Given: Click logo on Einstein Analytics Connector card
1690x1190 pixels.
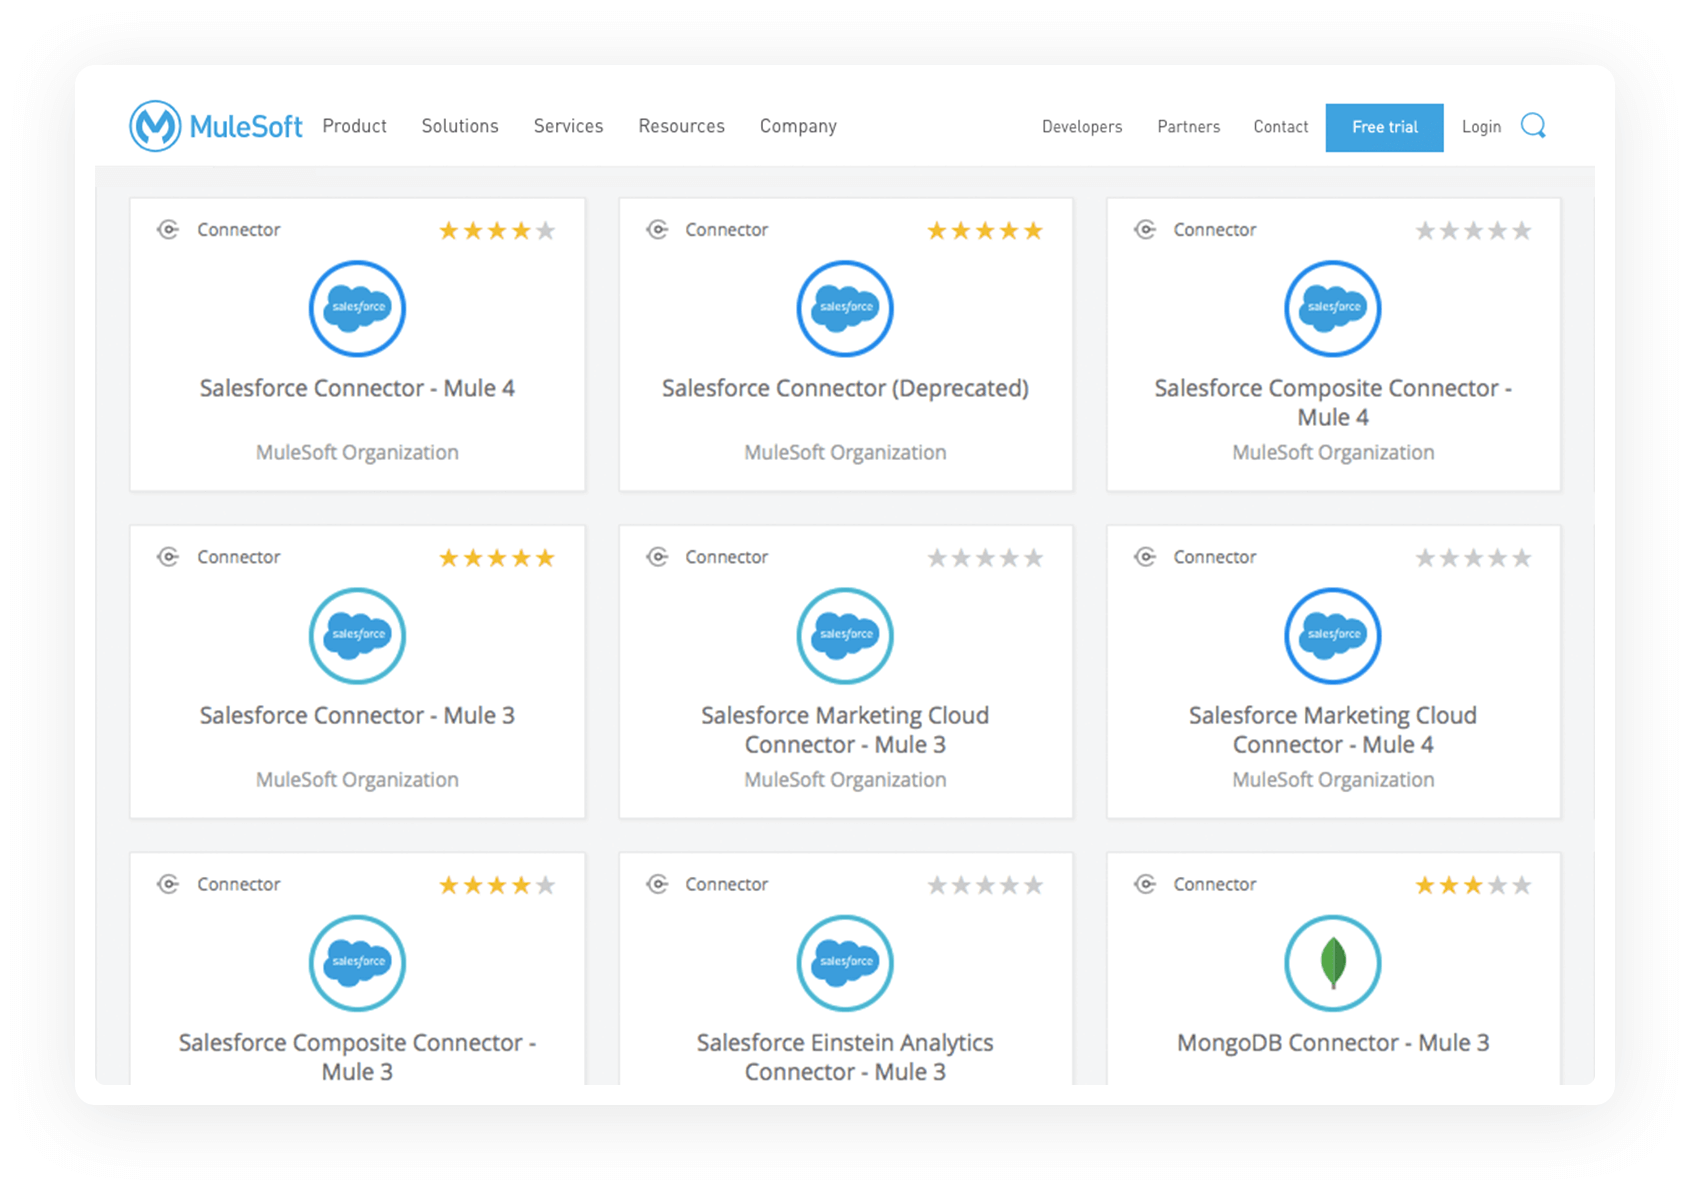Looking at the screenshot, I should click(845, 962).
